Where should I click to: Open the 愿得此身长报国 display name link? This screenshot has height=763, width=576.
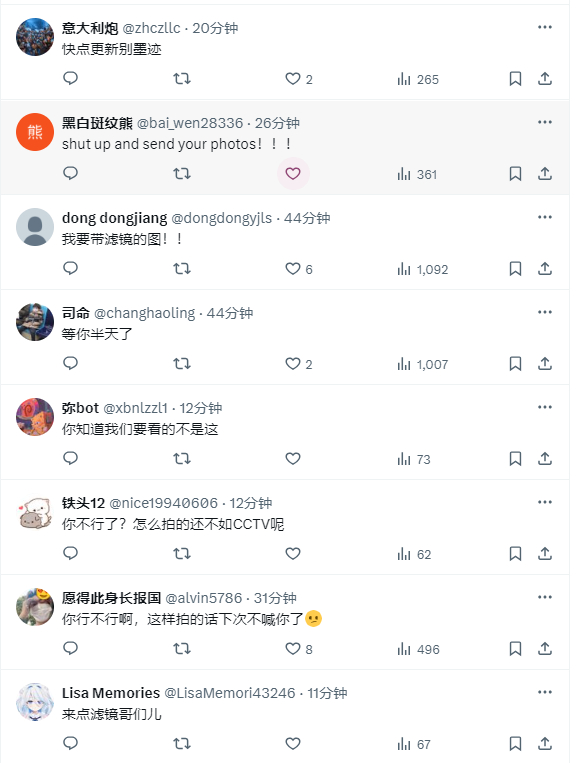click(111, 598)
